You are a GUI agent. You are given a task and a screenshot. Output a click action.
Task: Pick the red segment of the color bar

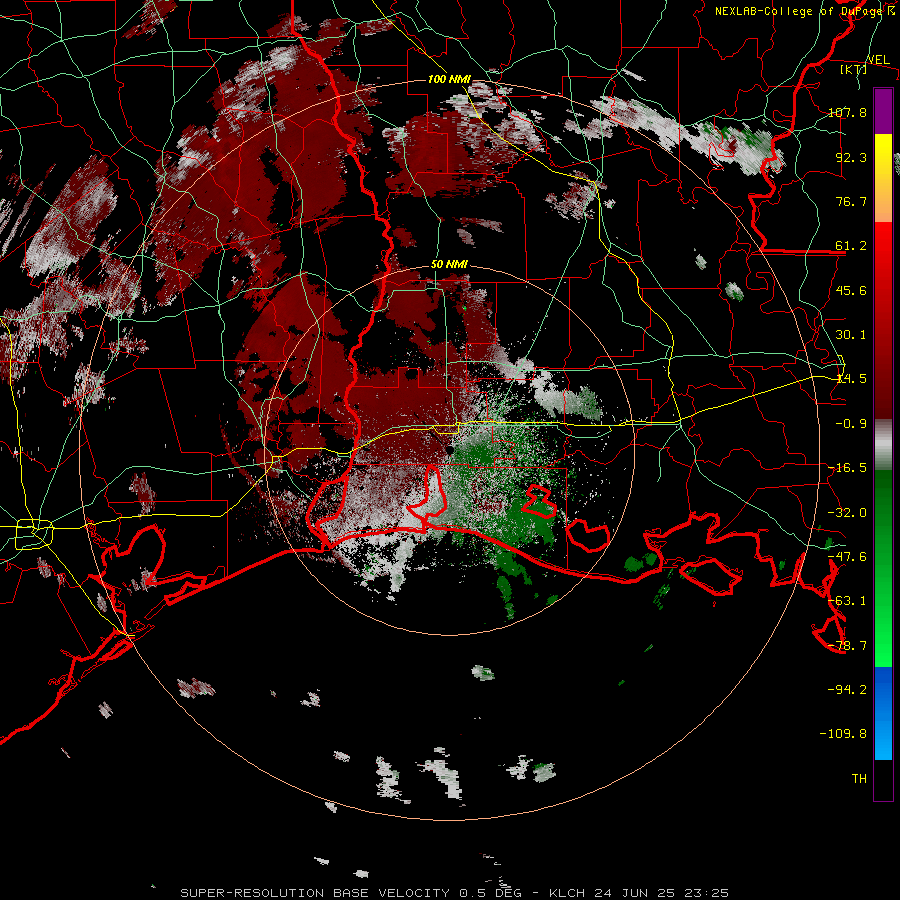pyautogui.click(x=883, y=319)
